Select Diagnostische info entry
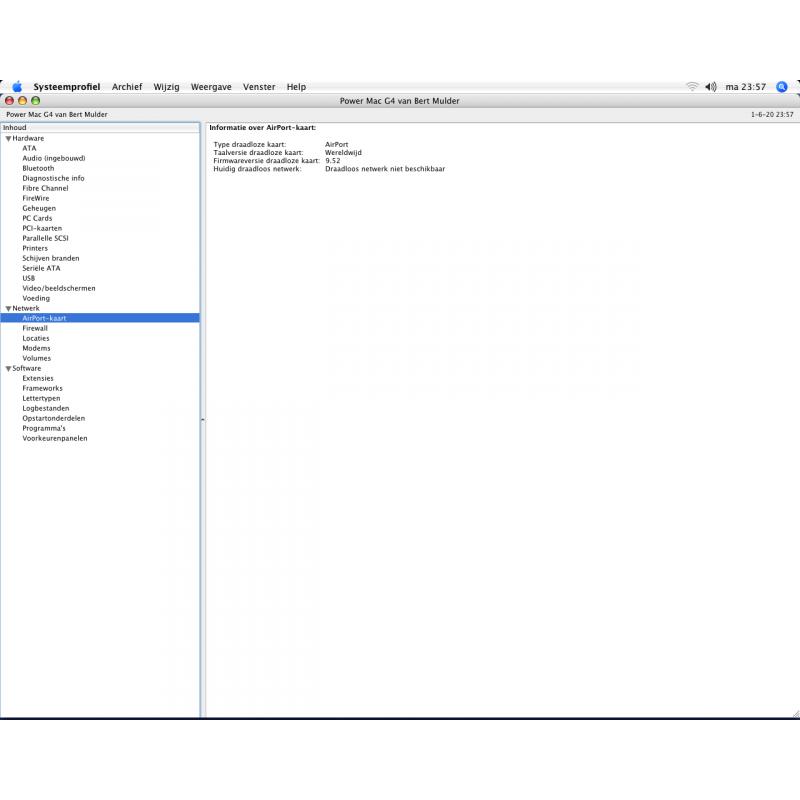 (x=53, y=178)
